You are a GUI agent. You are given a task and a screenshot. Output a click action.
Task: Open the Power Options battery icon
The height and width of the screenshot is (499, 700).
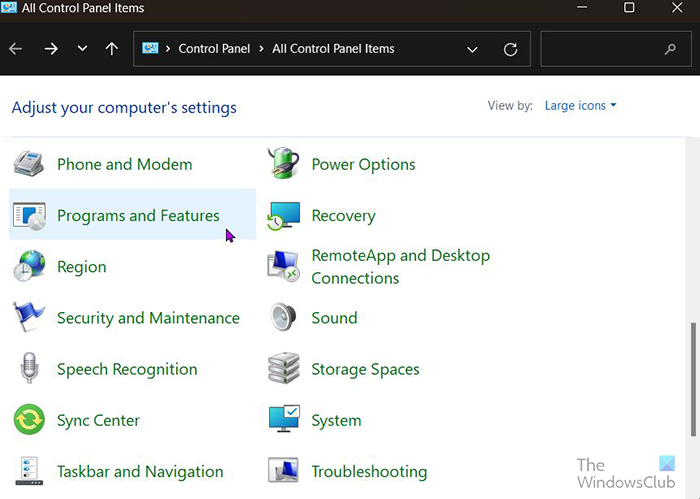click(284, 164)
